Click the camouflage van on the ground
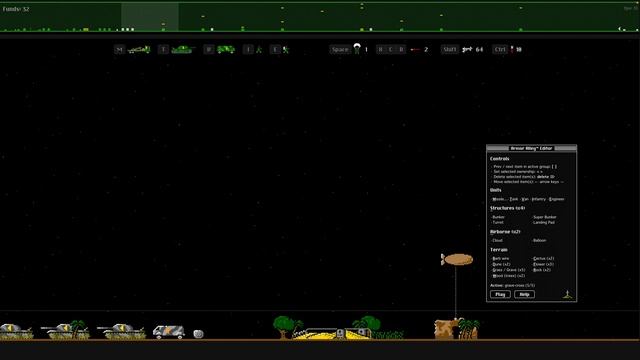 click(x=169, y=332)
